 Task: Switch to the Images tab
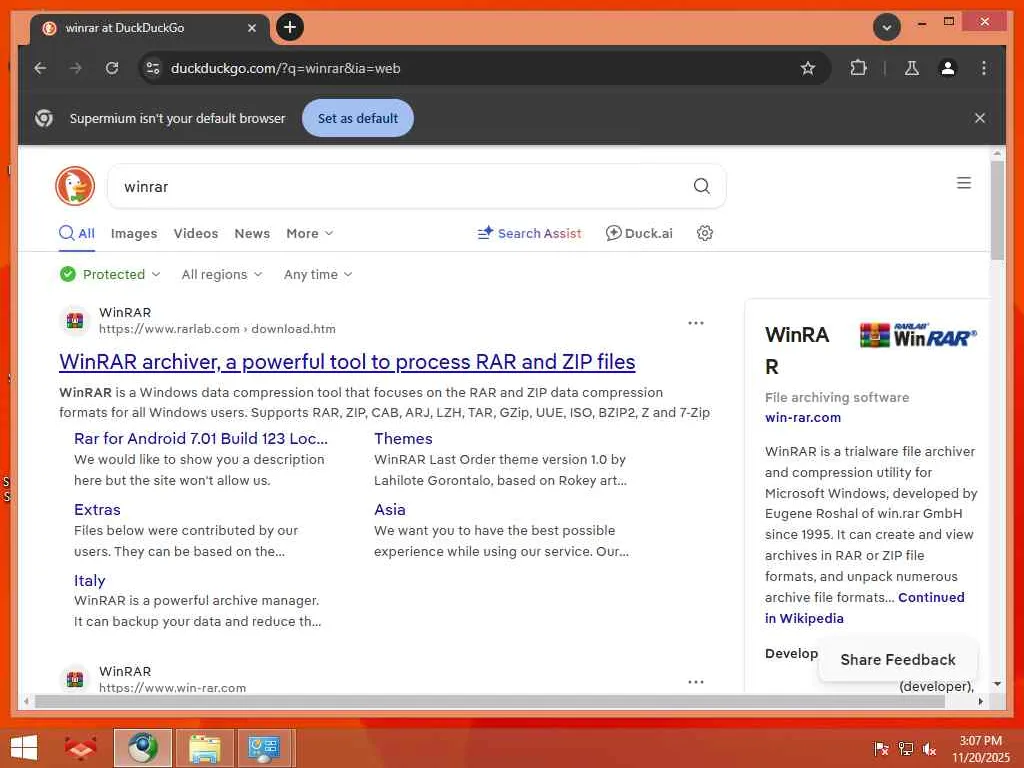134,233
